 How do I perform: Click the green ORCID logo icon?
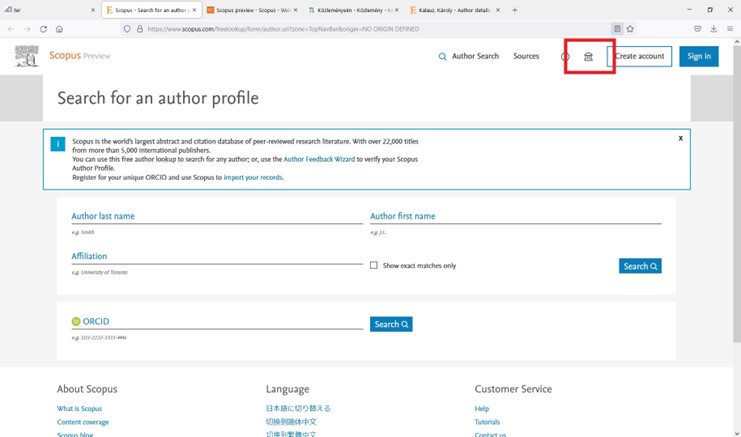(76, 322)
